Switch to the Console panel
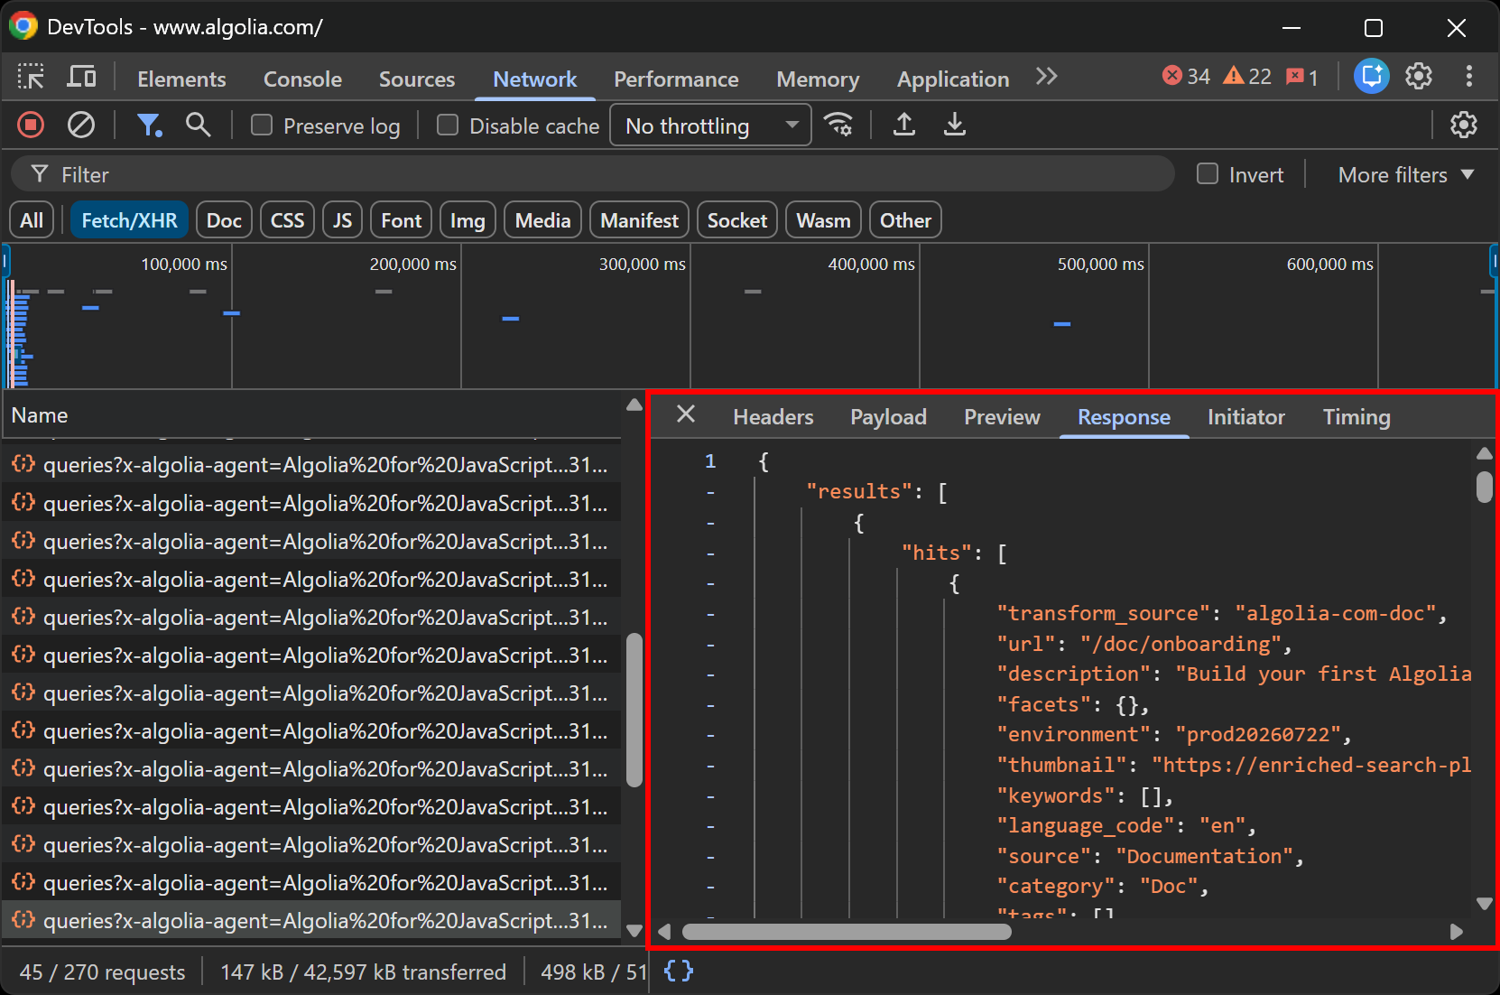 coord(302,78)
